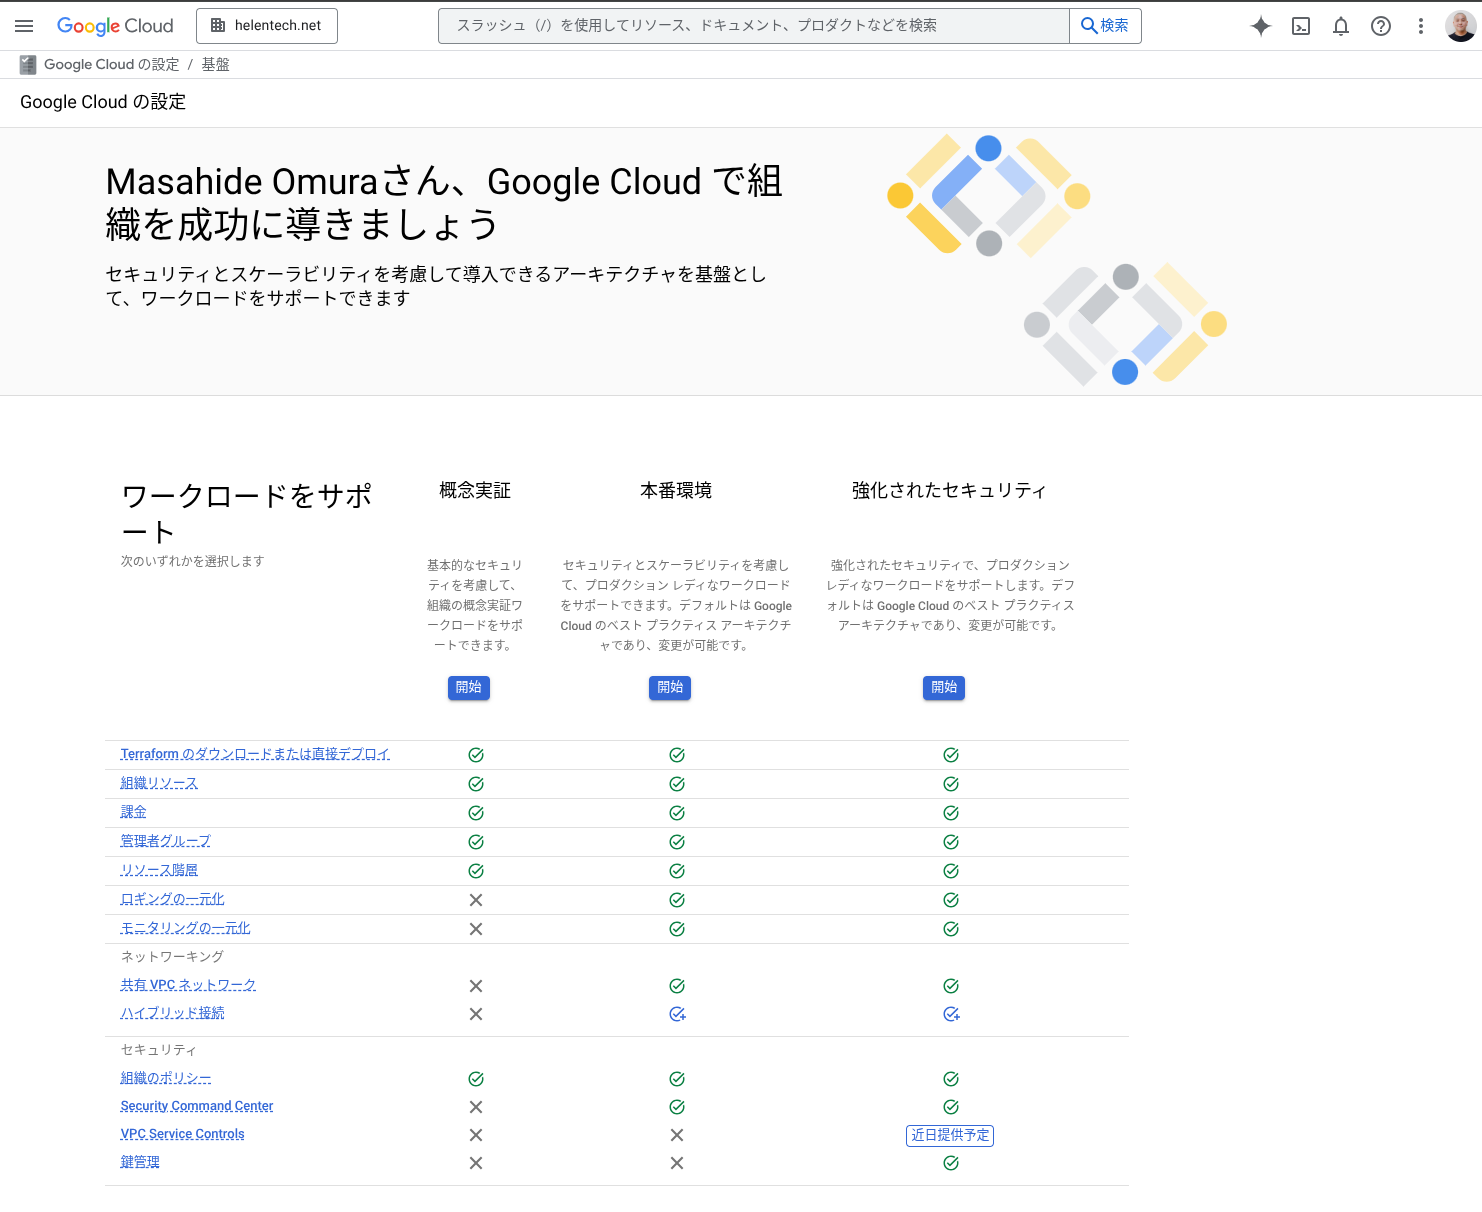
Task: Activate Cloud Shell terminal icon
Action: [1301, 26]
